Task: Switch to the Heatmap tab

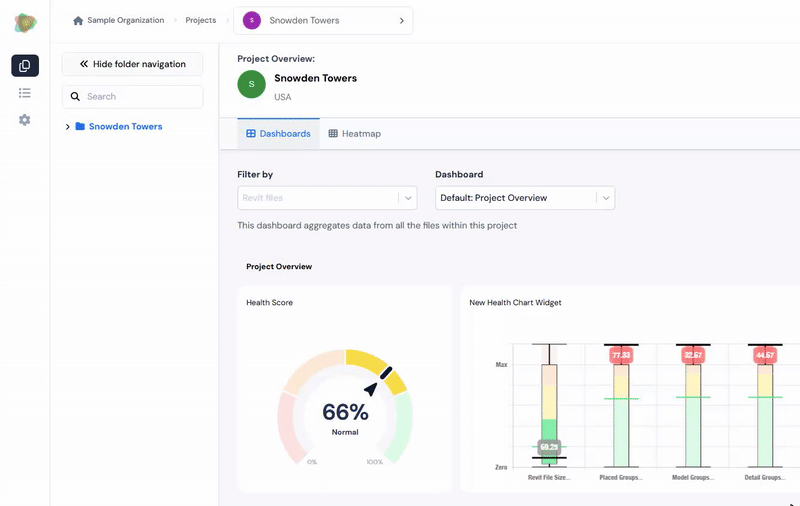Action: pyautogui.click(x=355, y=134)
